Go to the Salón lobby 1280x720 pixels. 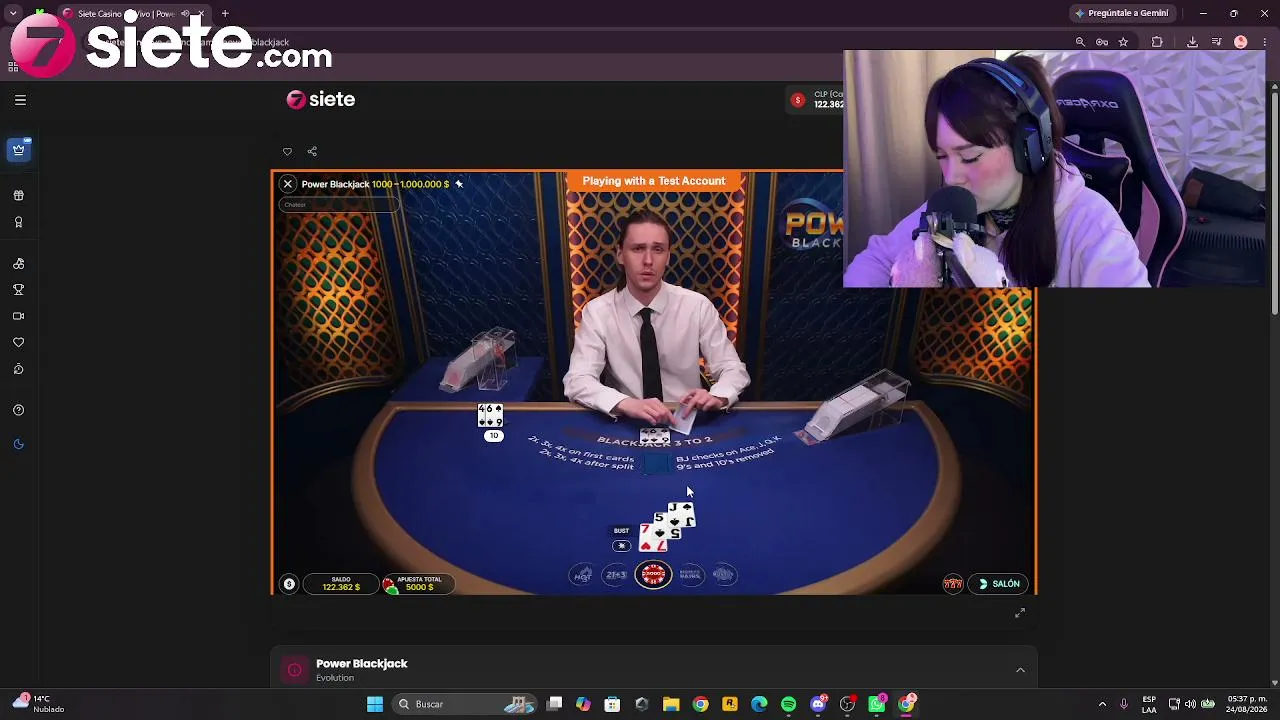point(1000,584)
